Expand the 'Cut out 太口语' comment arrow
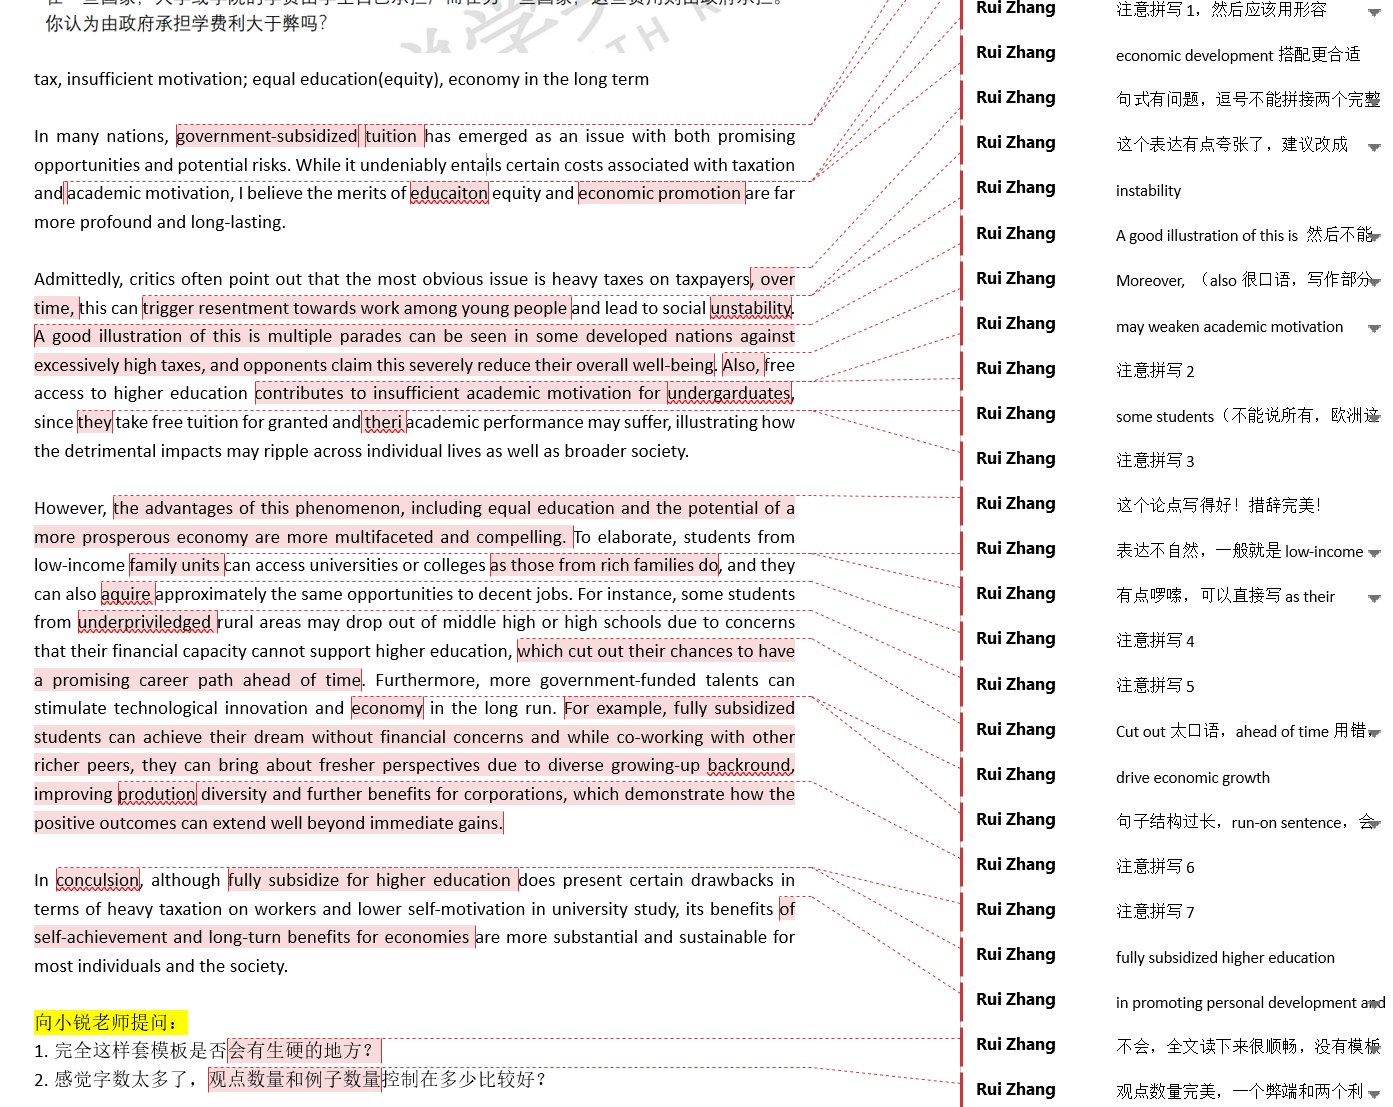 point(1374,733)
